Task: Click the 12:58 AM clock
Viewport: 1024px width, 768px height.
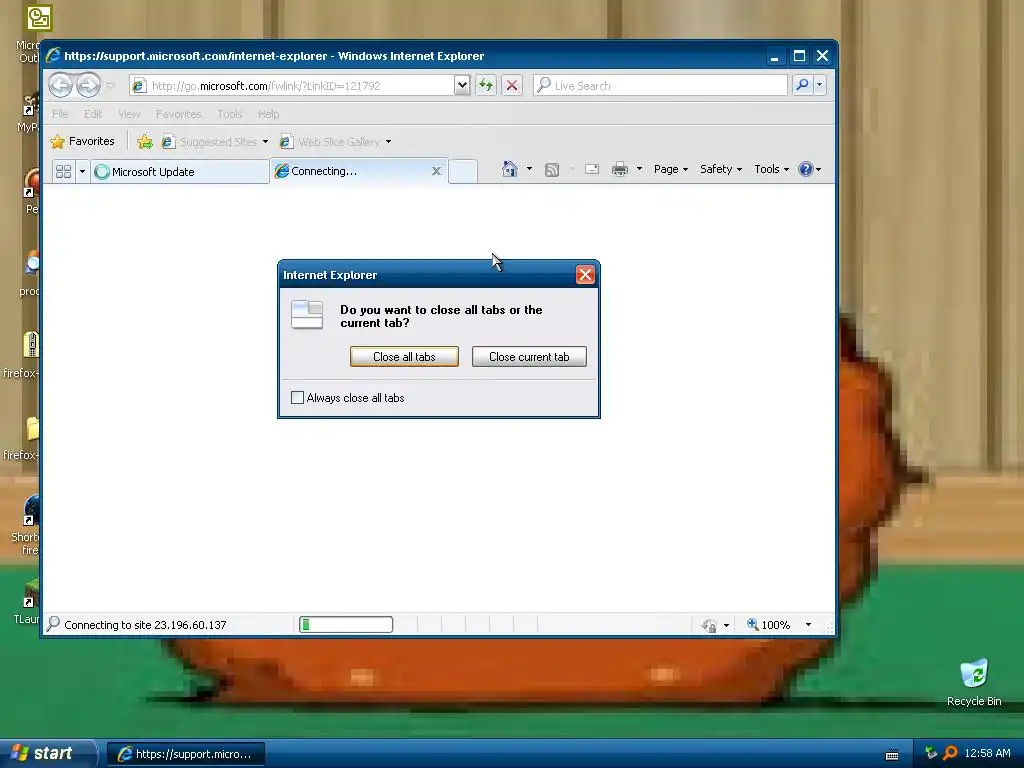Action: point(987,753)
